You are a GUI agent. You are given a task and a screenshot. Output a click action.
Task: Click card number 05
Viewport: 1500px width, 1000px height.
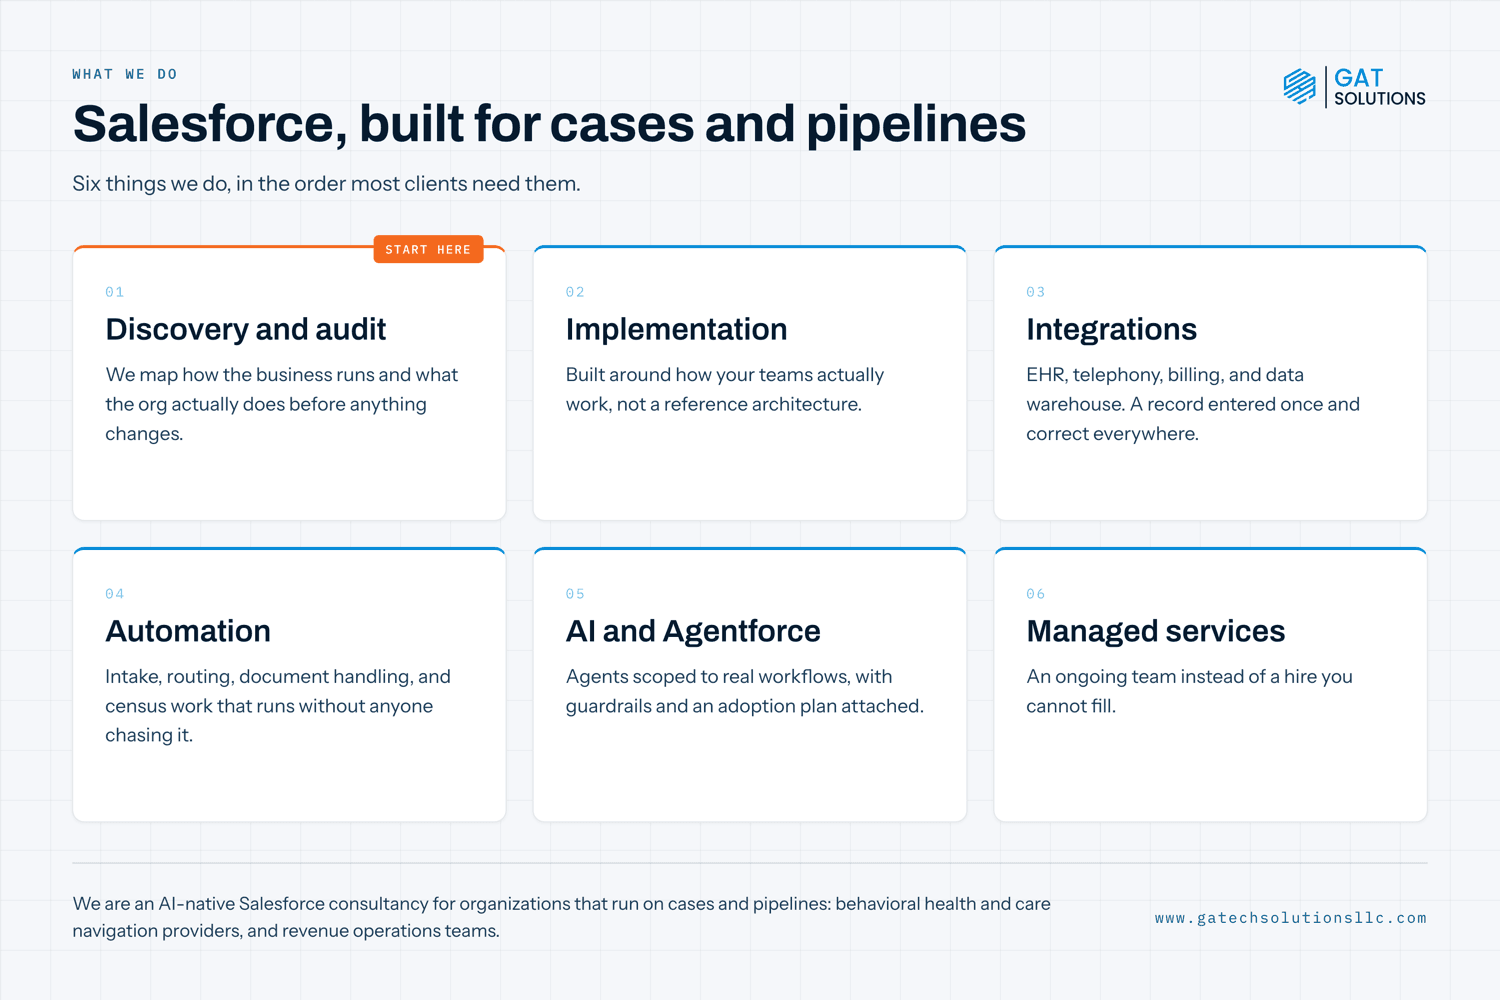pos(575,594)
